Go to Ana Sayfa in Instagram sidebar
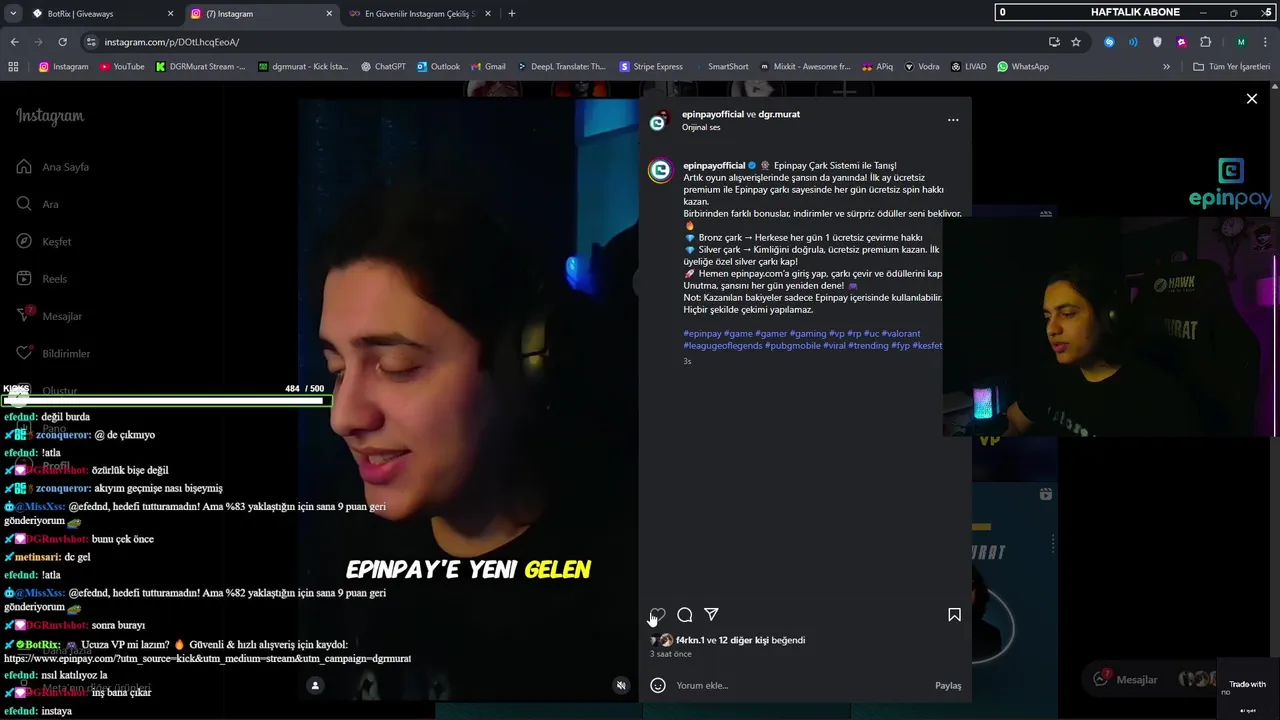1280x720 pixels. (x=53, y=167)
